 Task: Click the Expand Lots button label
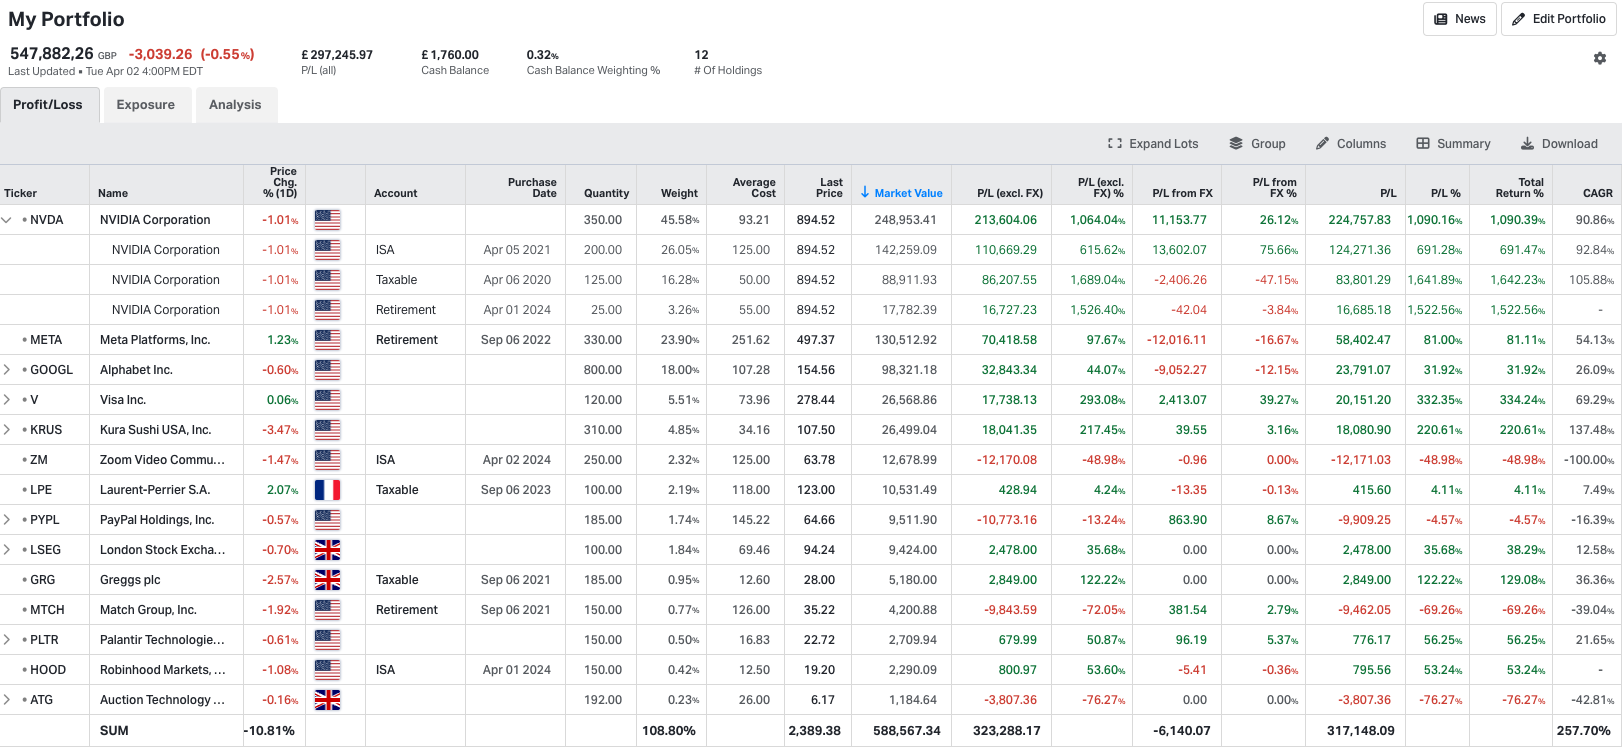(1164, 144)
